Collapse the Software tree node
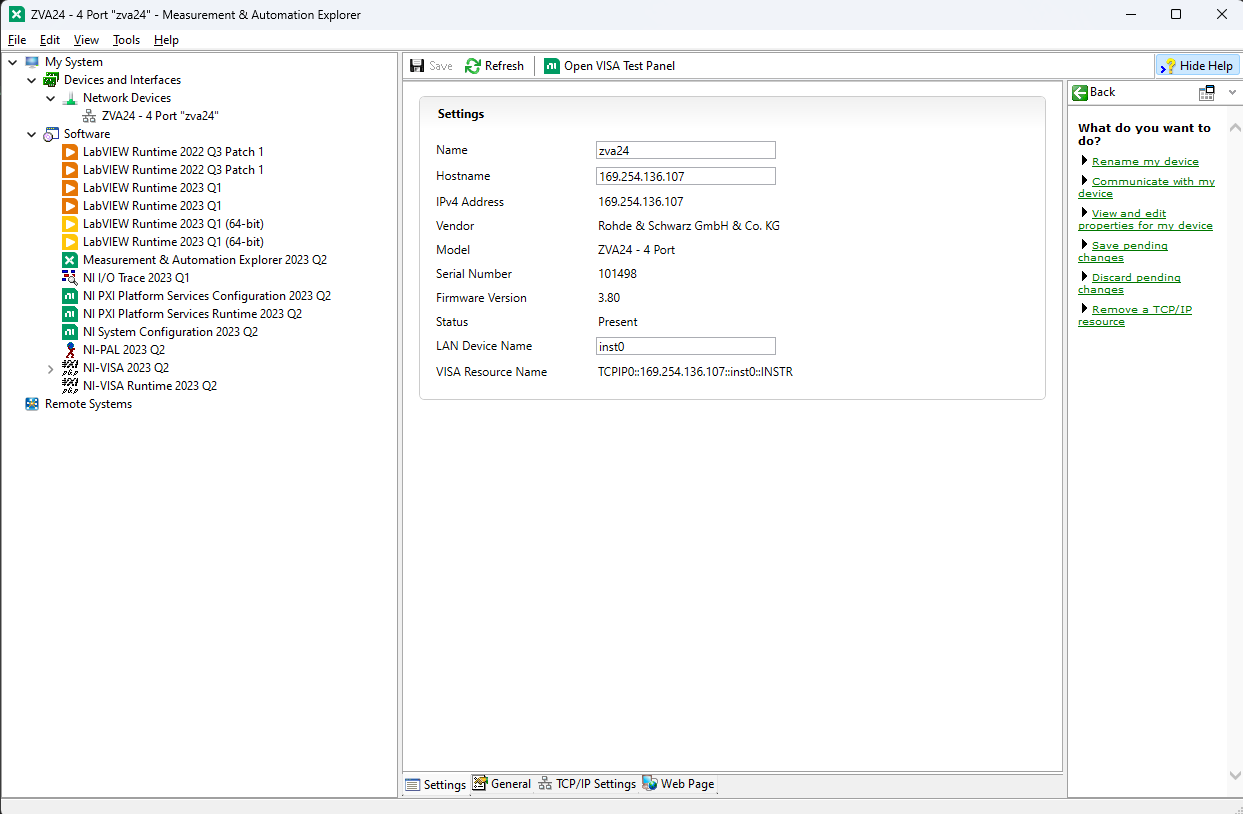This screenshot has width=1243, height=814. [32, 134]
